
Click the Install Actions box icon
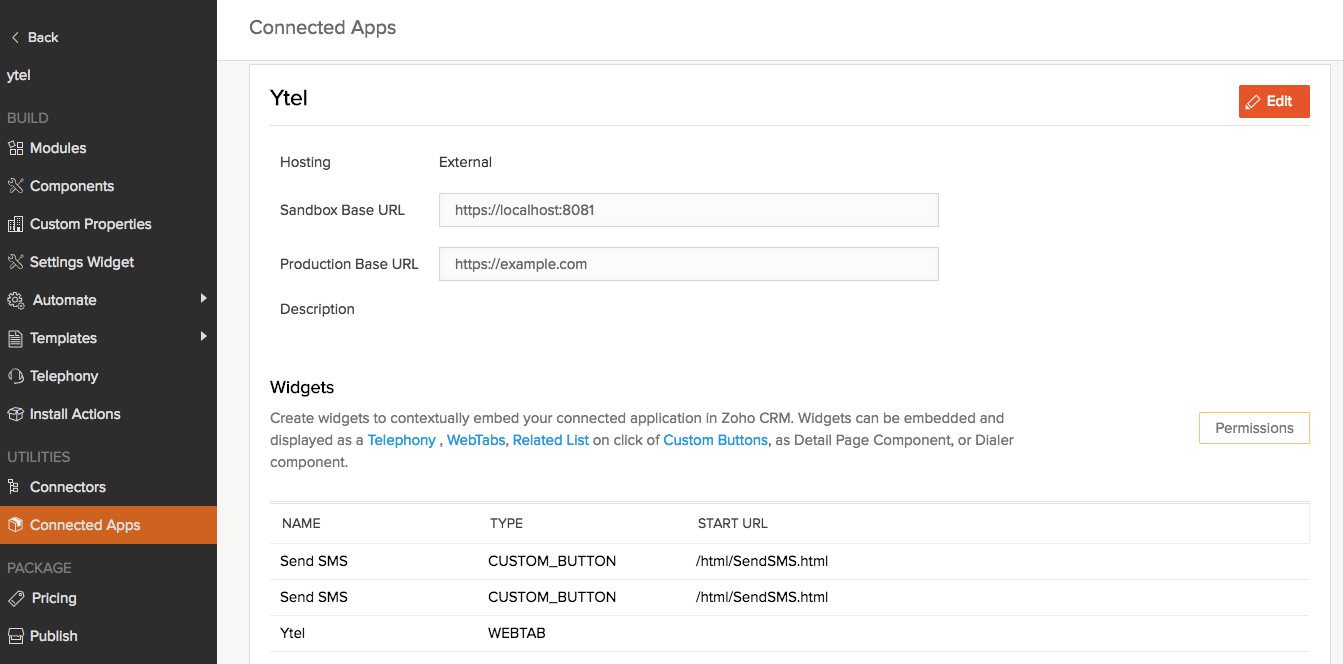[15, 414]
